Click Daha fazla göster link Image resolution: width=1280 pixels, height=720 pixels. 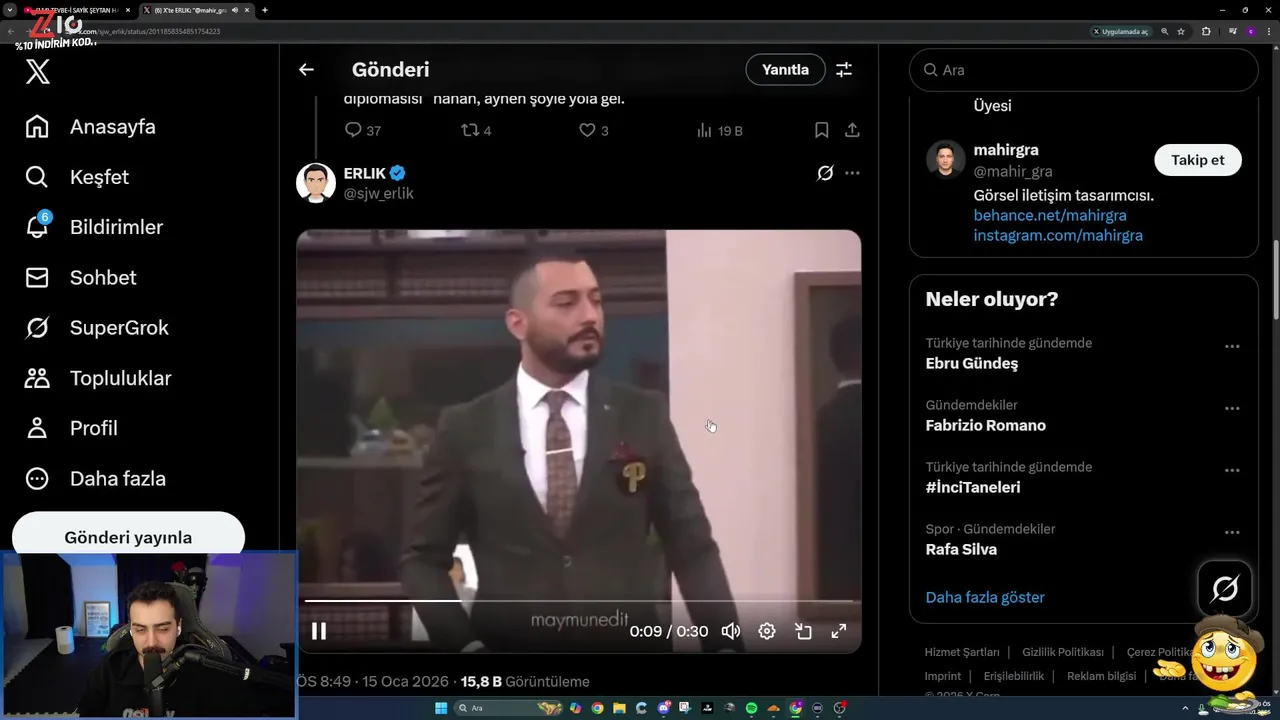985,597
